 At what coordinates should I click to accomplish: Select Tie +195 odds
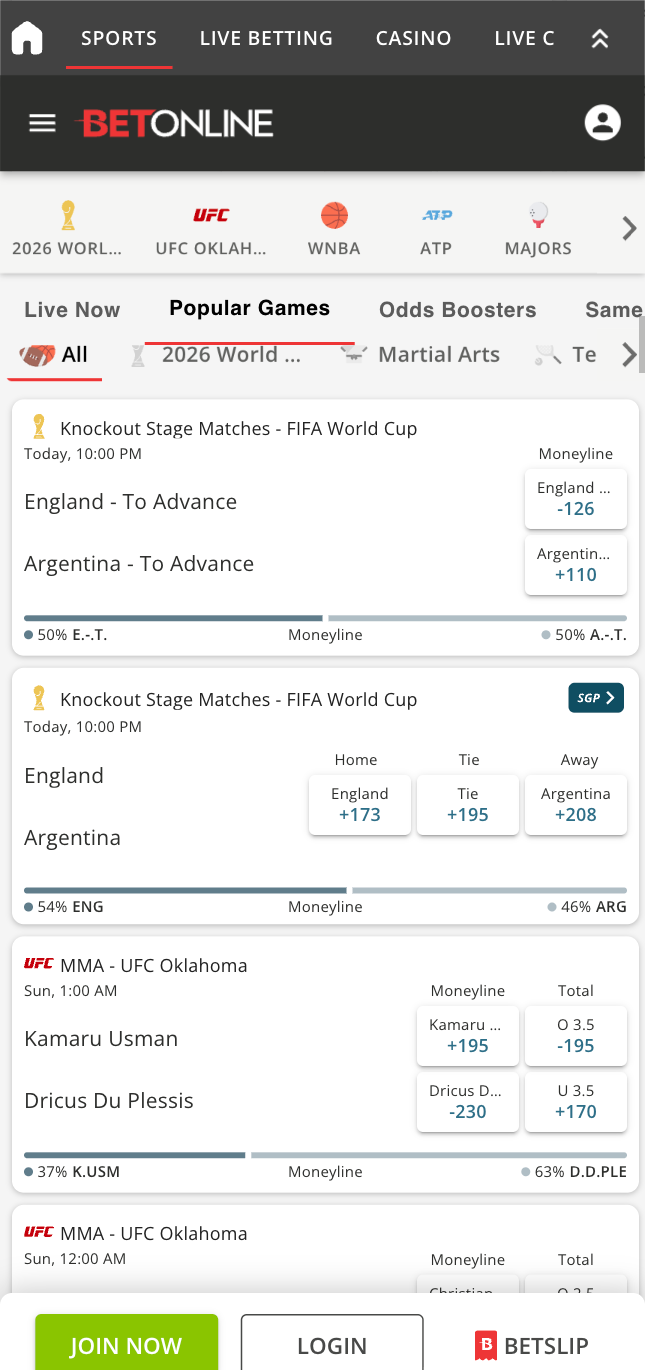(x=468, y=804)
